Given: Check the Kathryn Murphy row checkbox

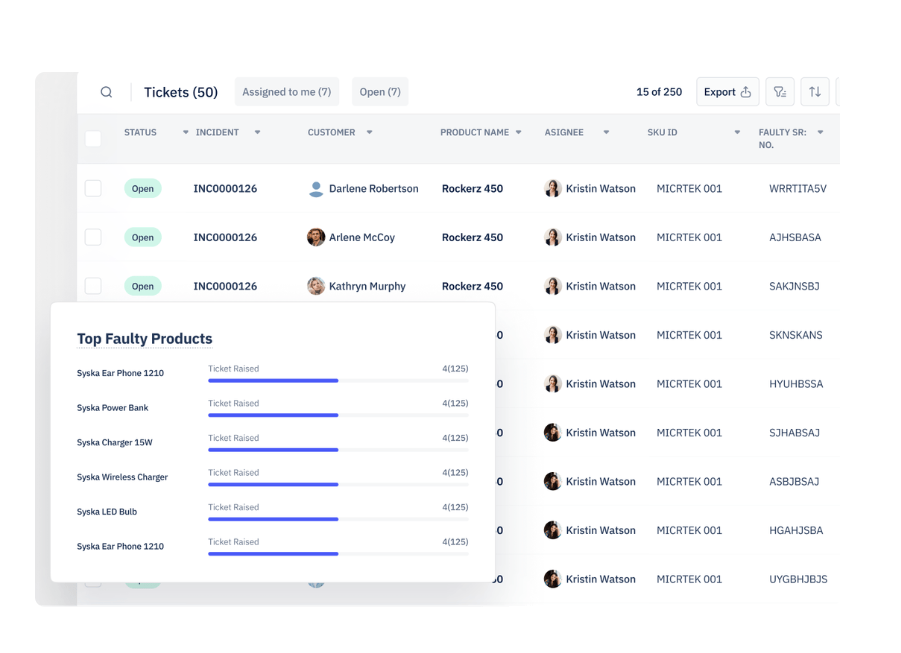Looking at the screenshot, I should [93, 286].
